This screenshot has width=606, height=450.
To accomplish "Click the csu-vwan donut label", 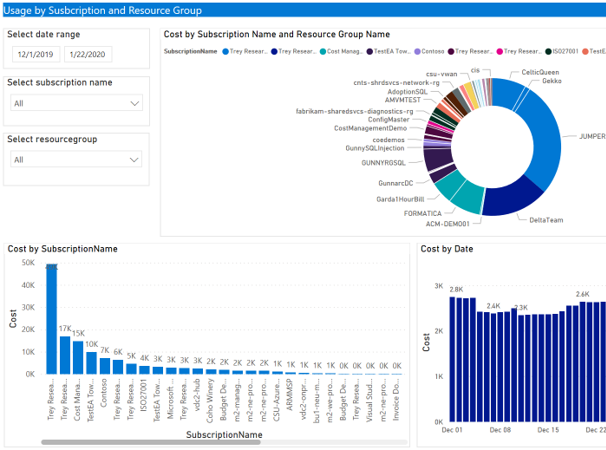I will point(441,74).
